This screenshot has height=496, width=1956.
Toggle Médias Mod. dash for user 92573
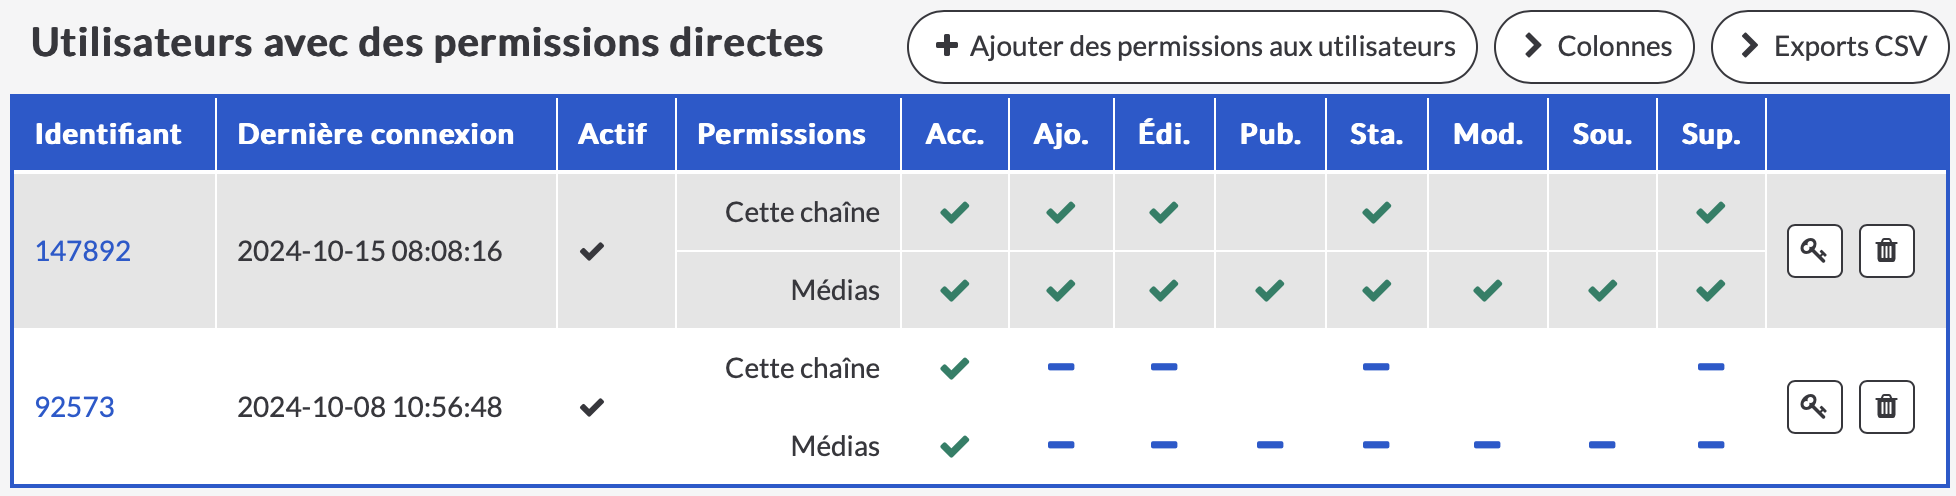tap(1487, 445)
